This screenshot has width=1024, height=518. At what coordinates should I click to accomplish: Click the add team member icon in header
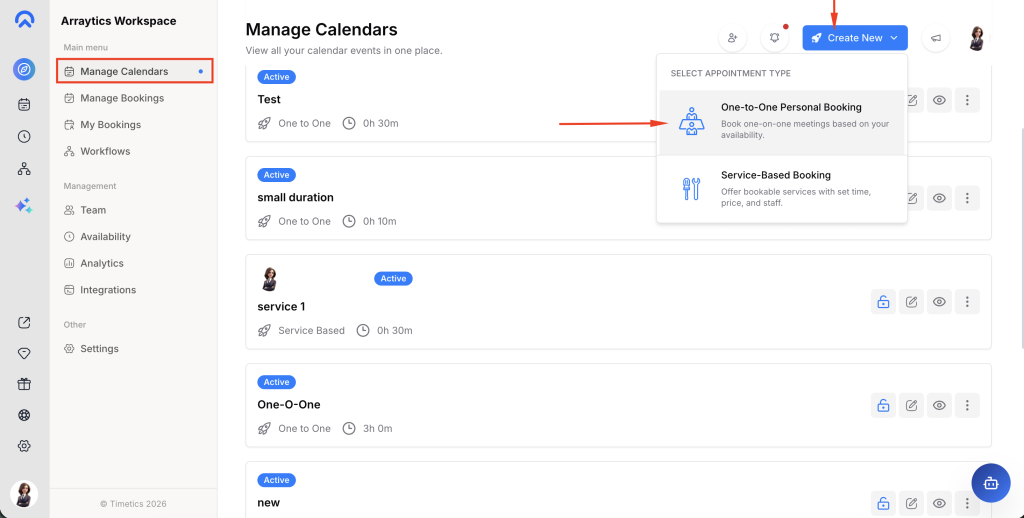pyautogui.click(x=733, y=38)
